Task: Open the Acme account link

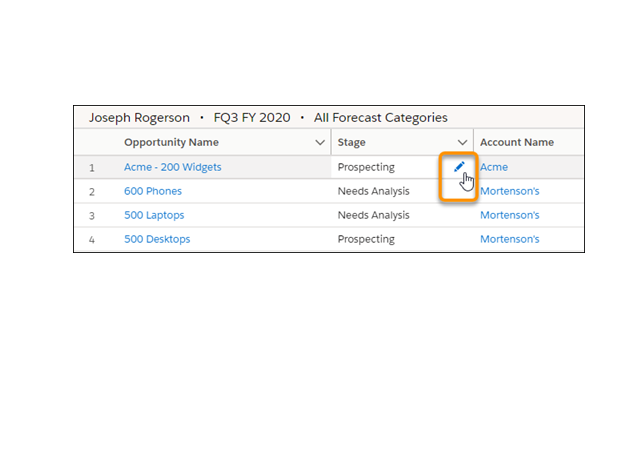Action: (494, 167)
